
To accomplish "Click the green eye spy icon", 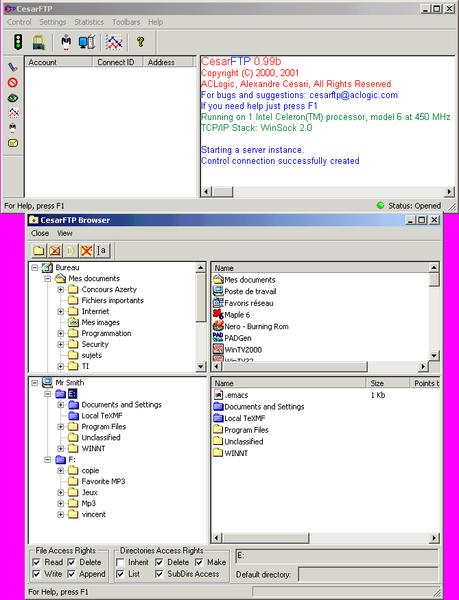I will [x=13, y=98].
